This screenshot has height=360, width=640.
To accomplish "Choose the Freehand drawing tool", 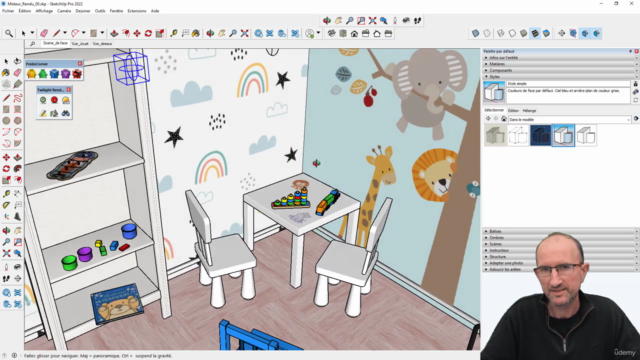I will (x=18, y=98).
